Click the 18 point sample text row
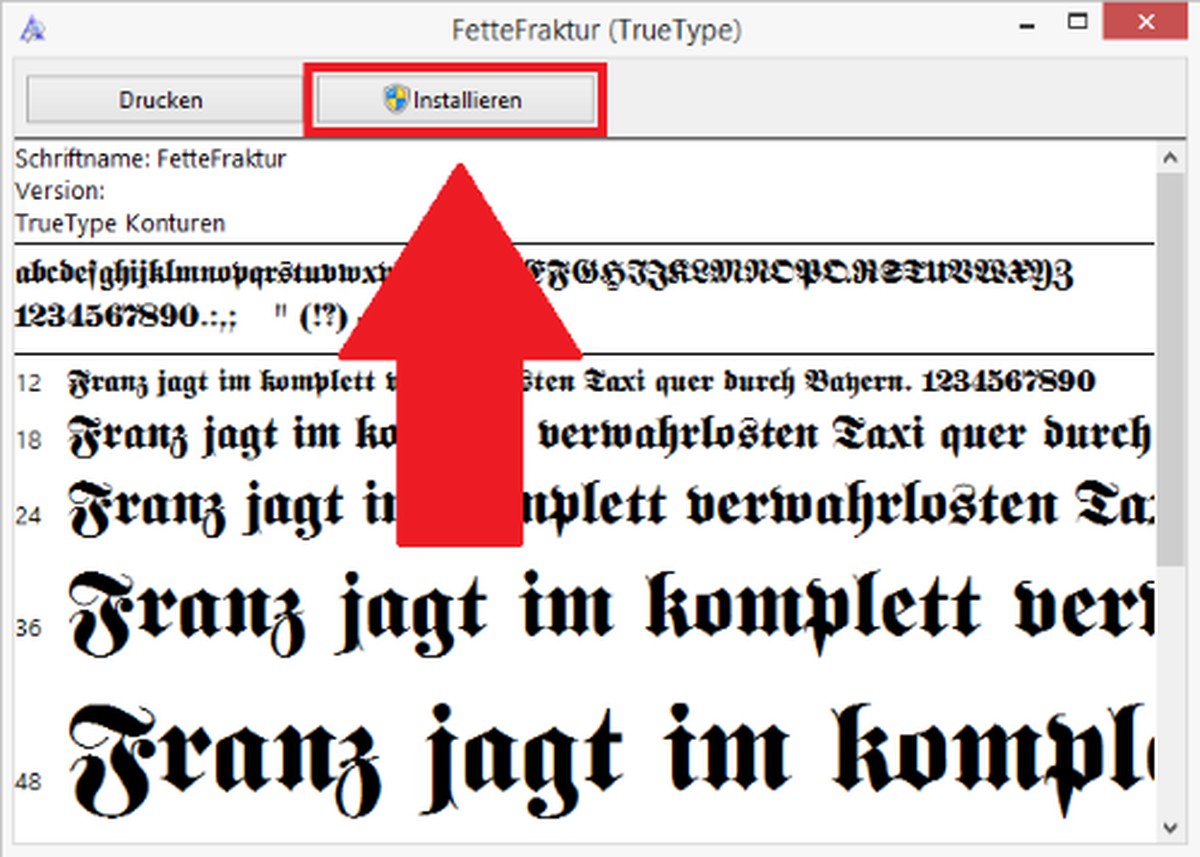Screen dimensions: 1200x857 (600, 436)
